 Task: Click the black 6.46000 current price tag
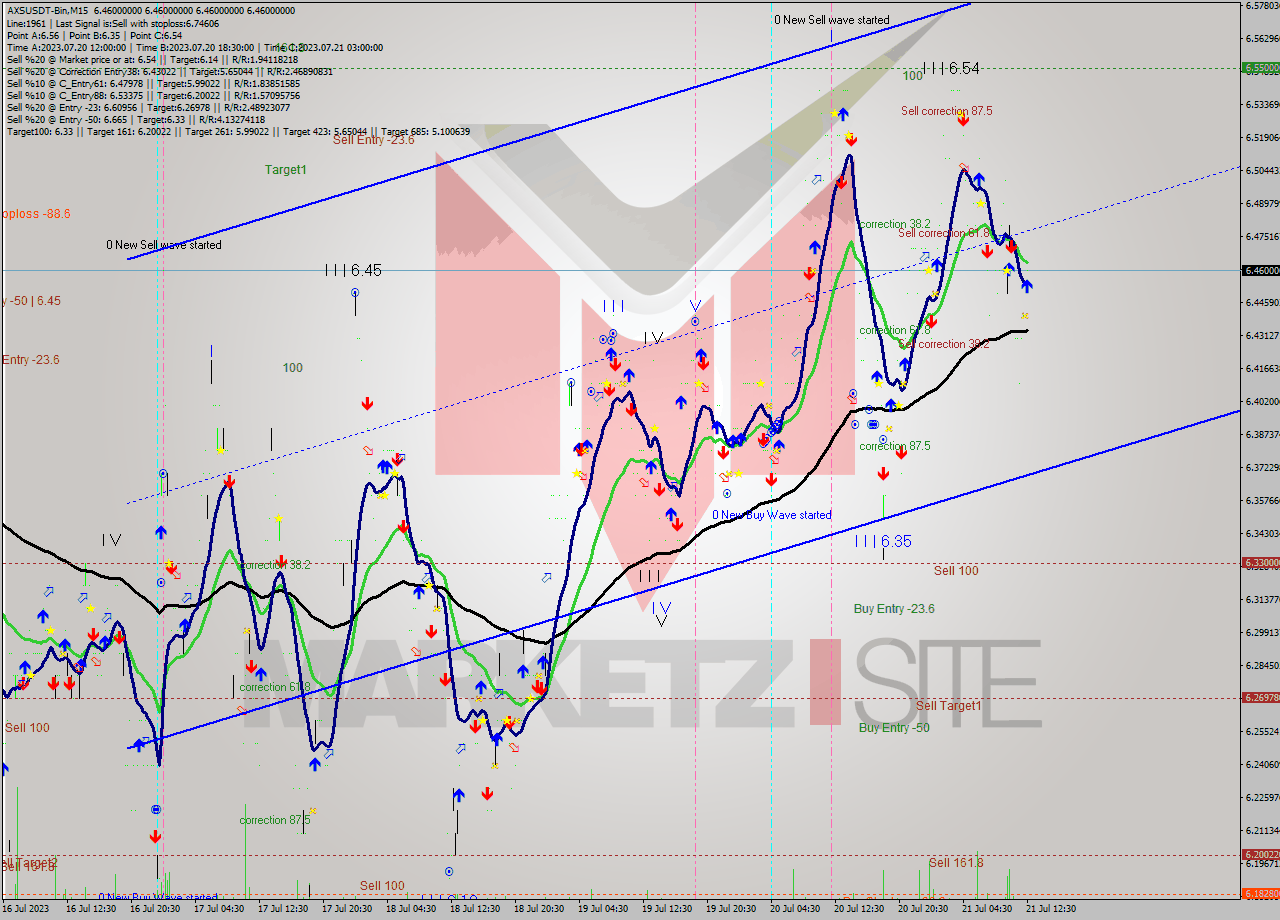coord(1260,270)
